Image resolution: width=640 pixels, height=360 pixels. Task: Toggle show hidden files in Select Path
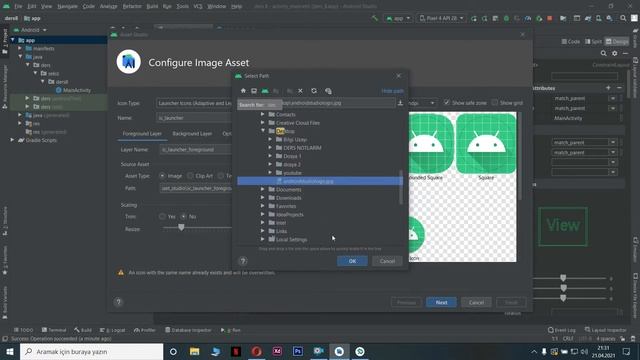(328, 91)
